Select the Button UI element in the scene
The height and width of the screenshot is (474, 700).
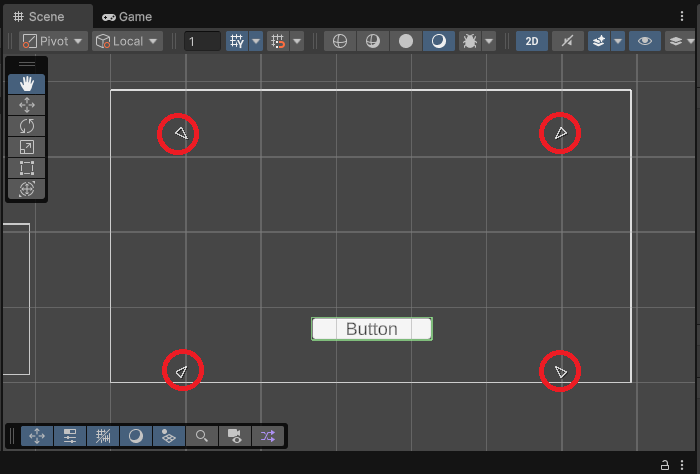tap(372, 329)
